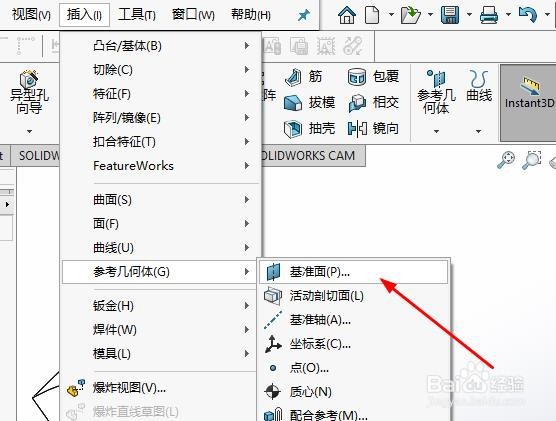This screenshot has width=556, height=421.
Task: Click the Save floppy disk icon
Action: [x=450, y=15]
